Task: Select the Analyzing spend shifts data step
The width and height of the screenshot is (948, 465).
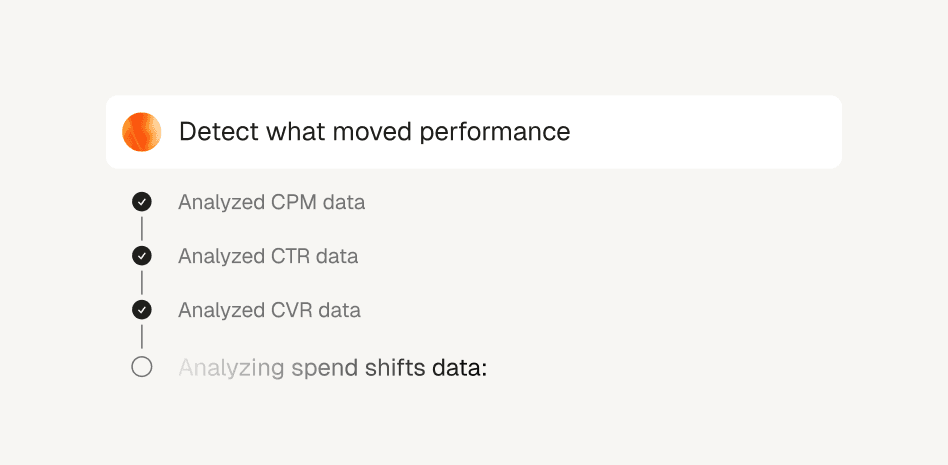Action: click(332, 367)
